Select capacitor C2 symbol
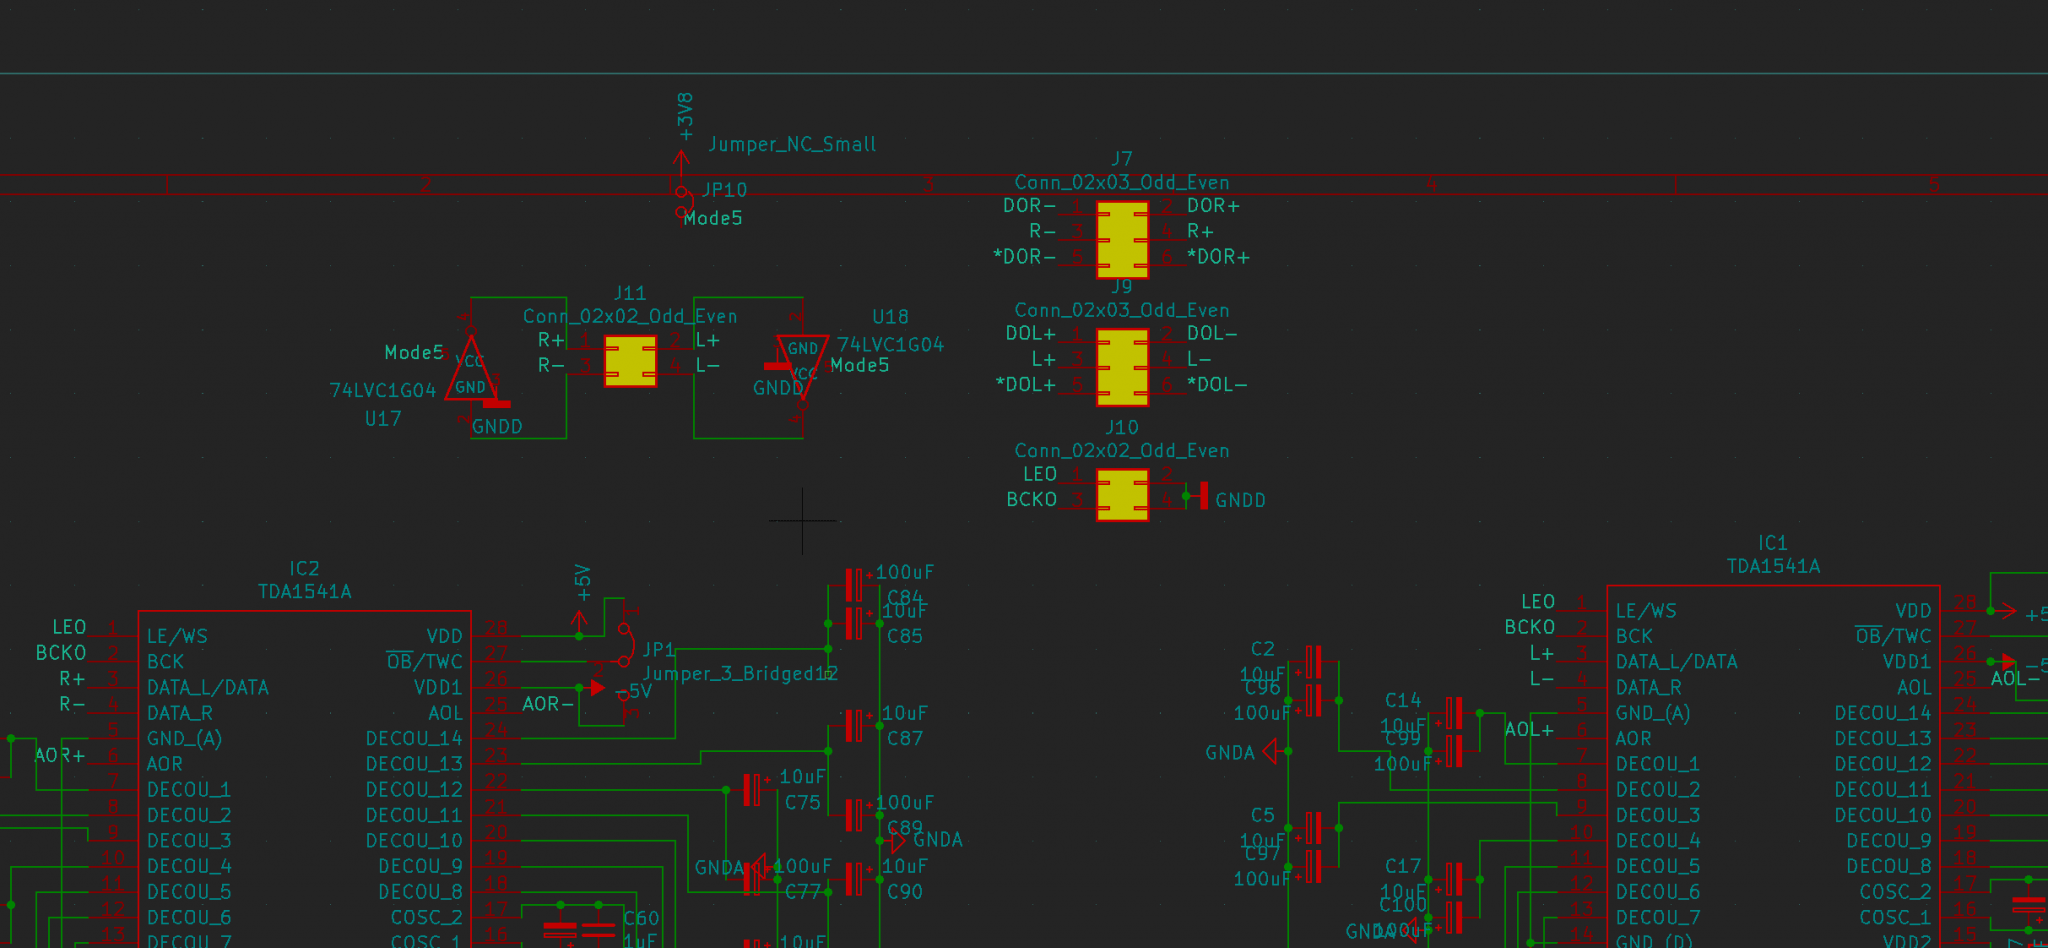The height and width of the screenshot is (948, 2048). click(1313, 662)
